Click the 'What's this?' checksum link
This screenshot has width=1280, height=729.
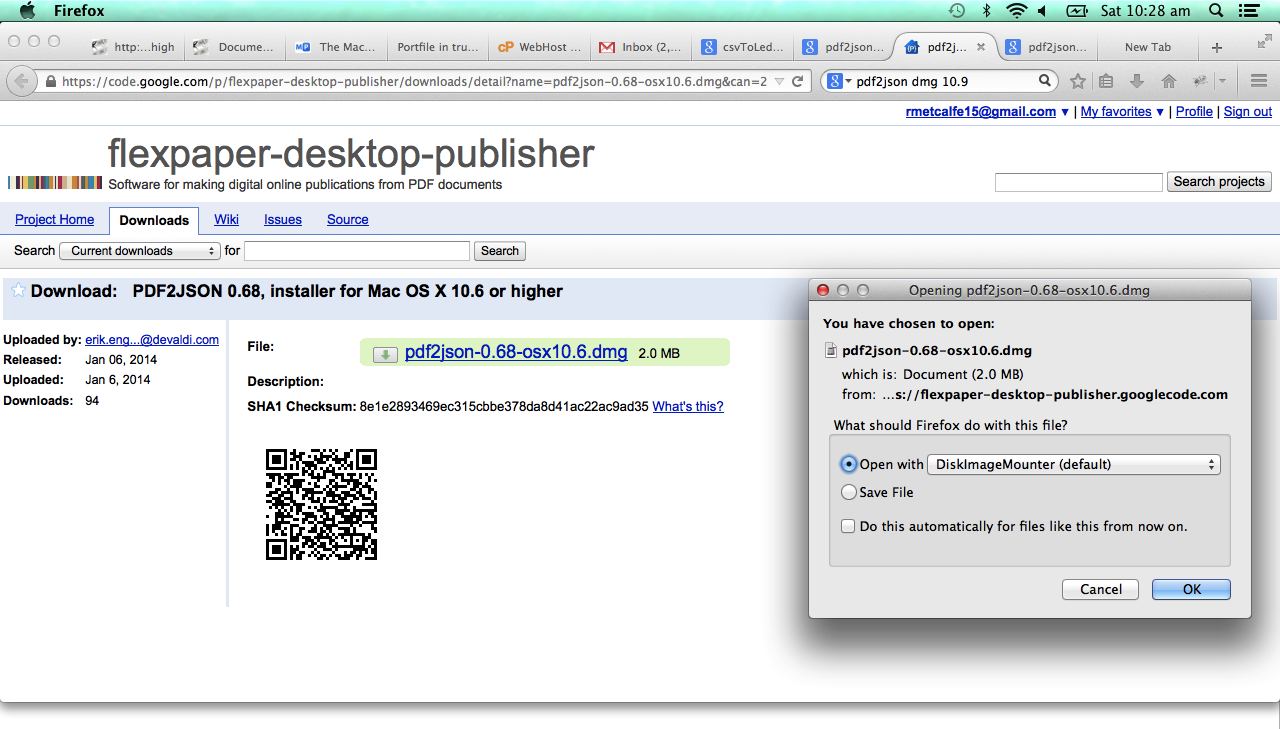[688, 406]
